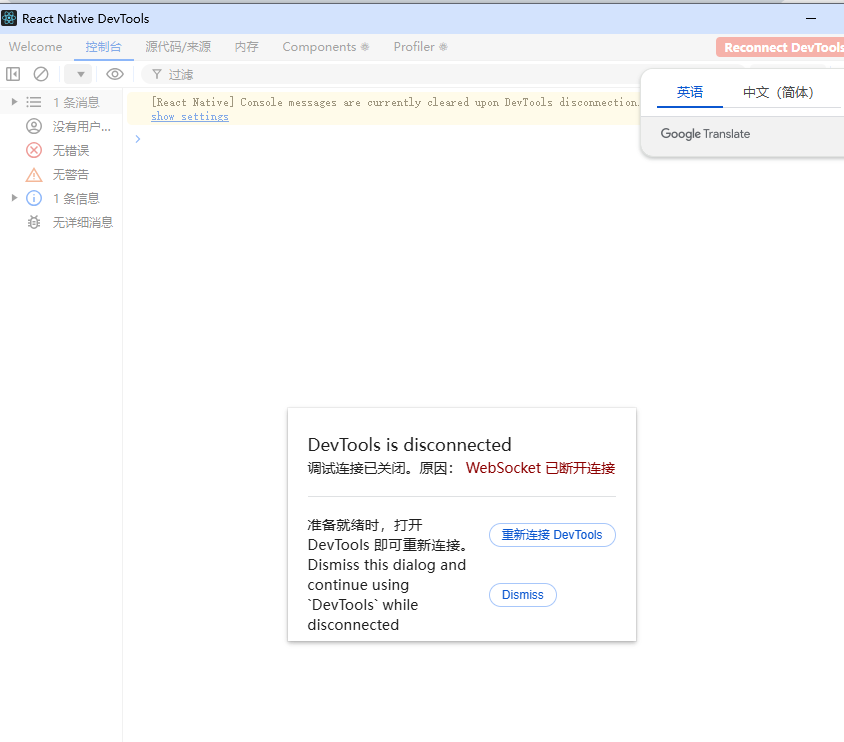
Task: Open the Welcome tab
Action: click(x=36, y=47)
